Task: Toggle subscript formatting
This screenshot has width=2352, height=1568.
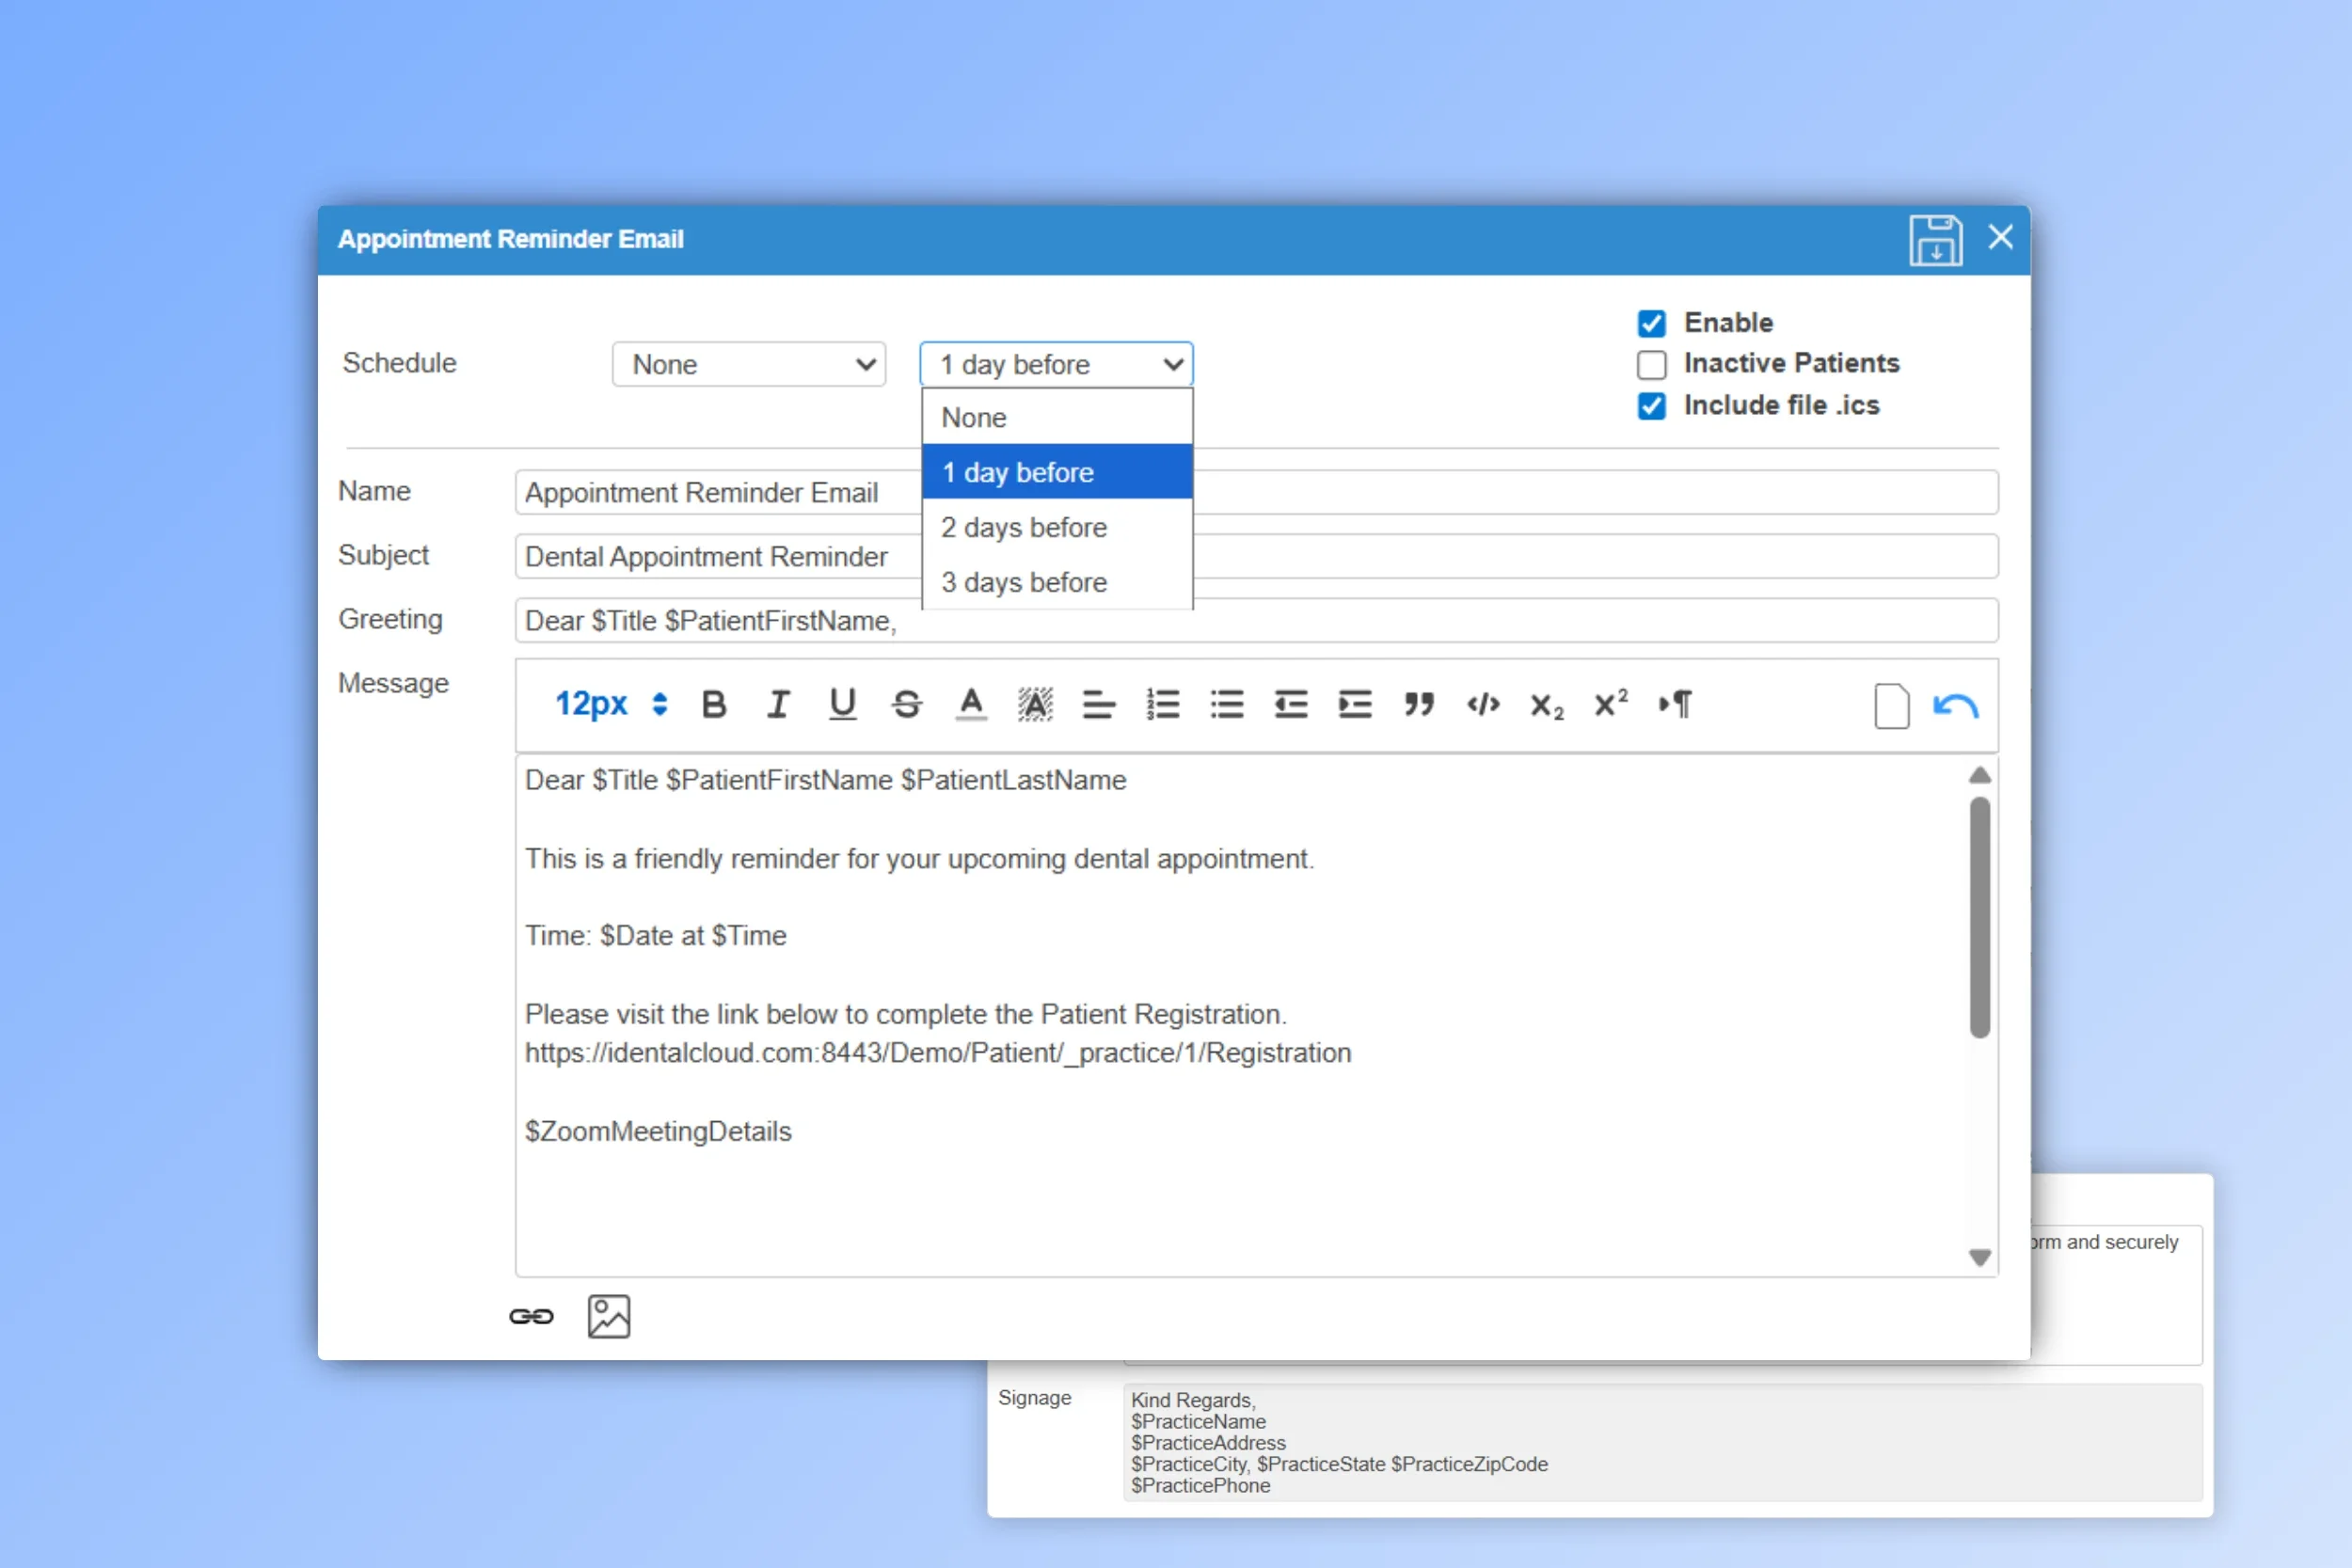Action: click(1545, 706)
